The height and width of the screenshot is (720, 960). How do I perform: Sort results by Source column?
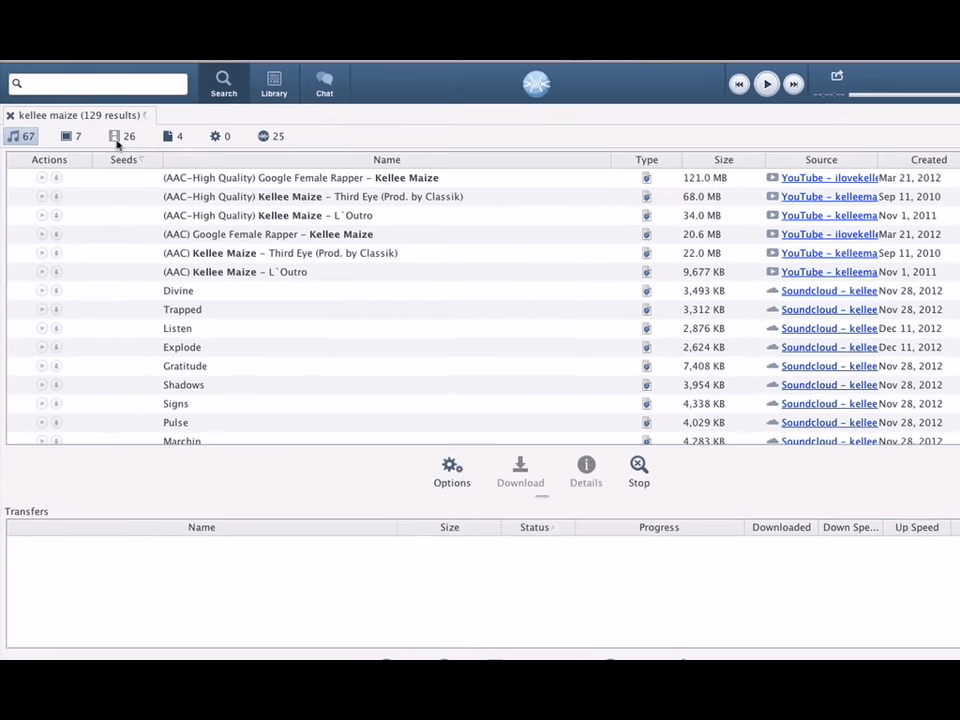coord(821,160)
